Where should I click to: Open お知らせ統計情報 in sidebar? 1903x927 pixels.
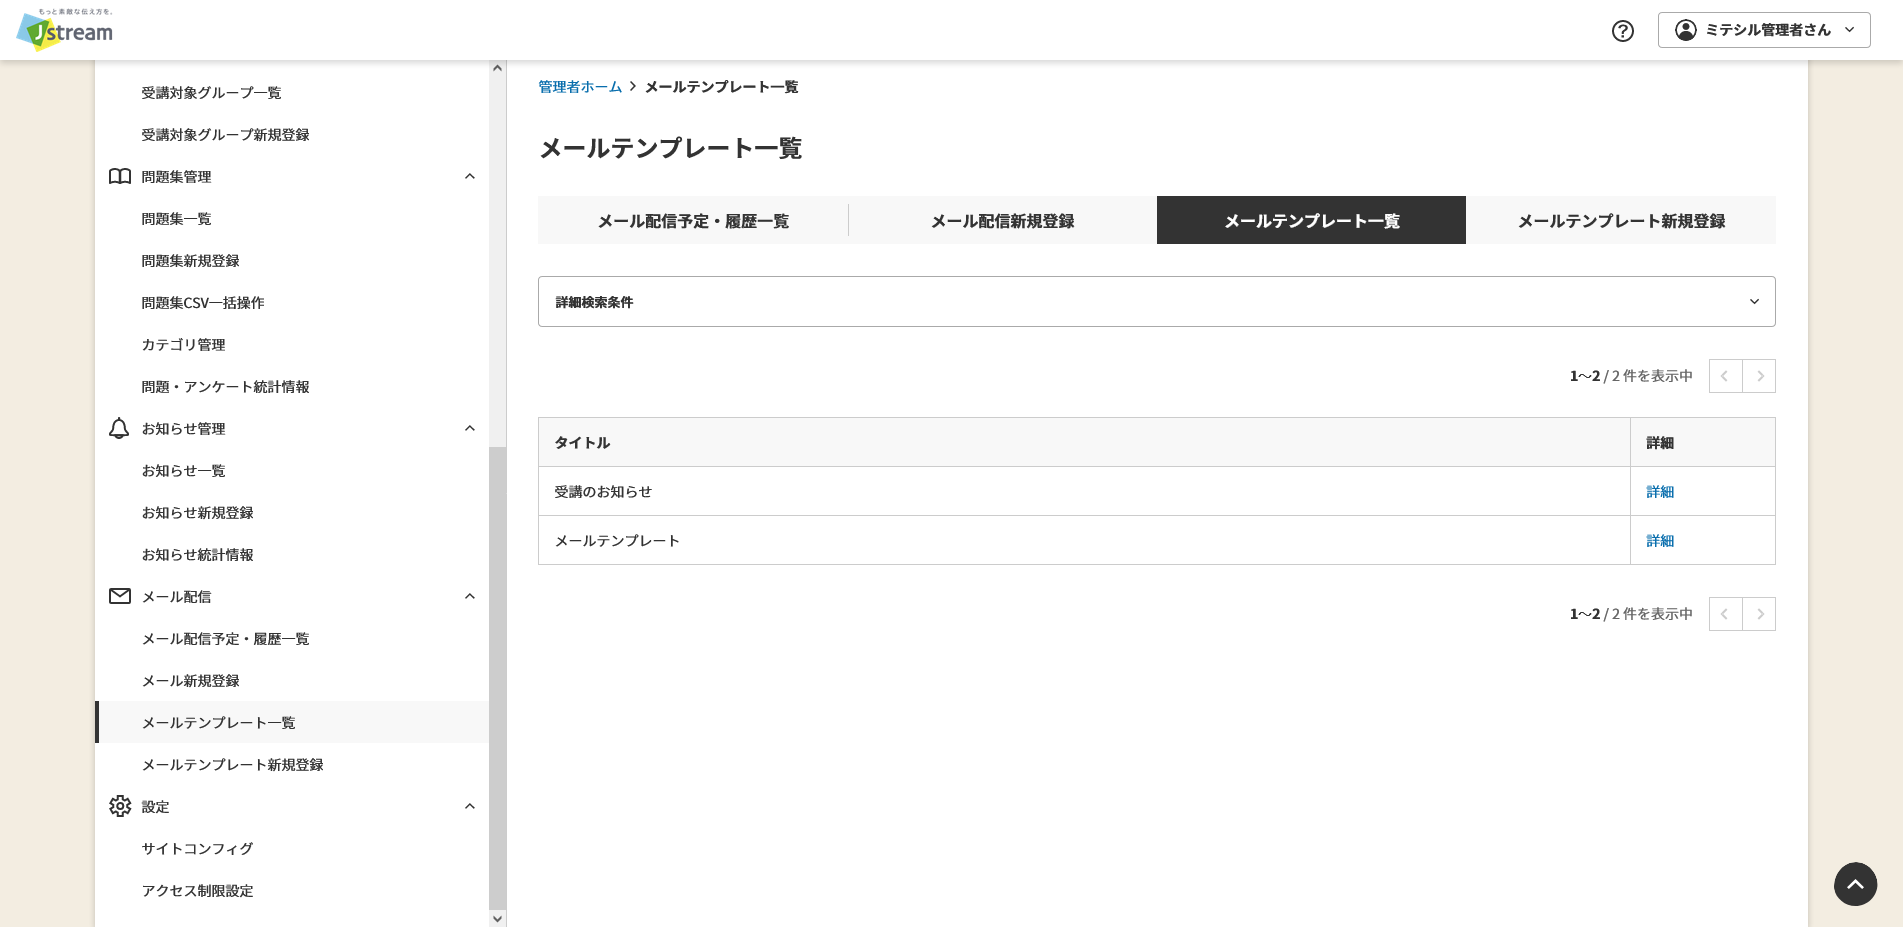click(x=197, y=555)
